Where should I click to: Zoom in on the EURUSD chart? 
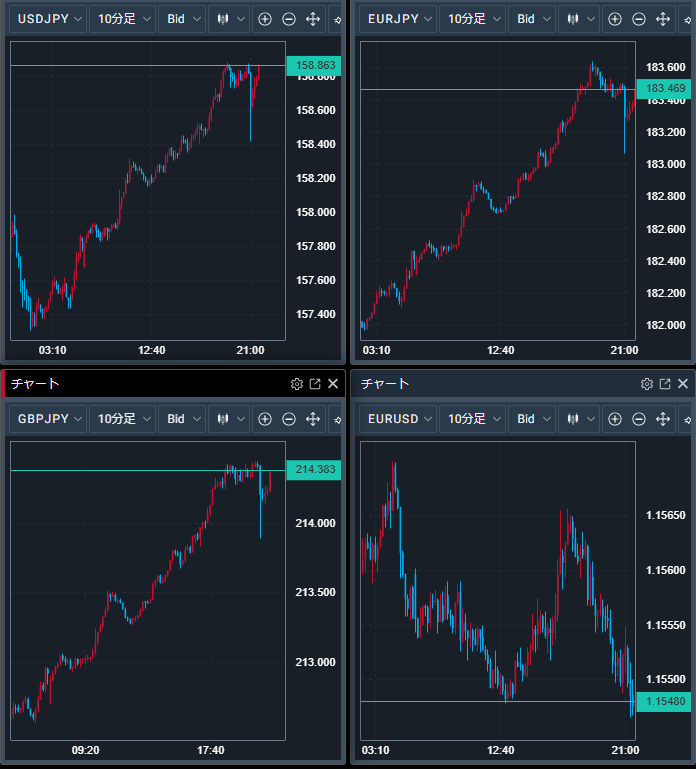[615, 419]
